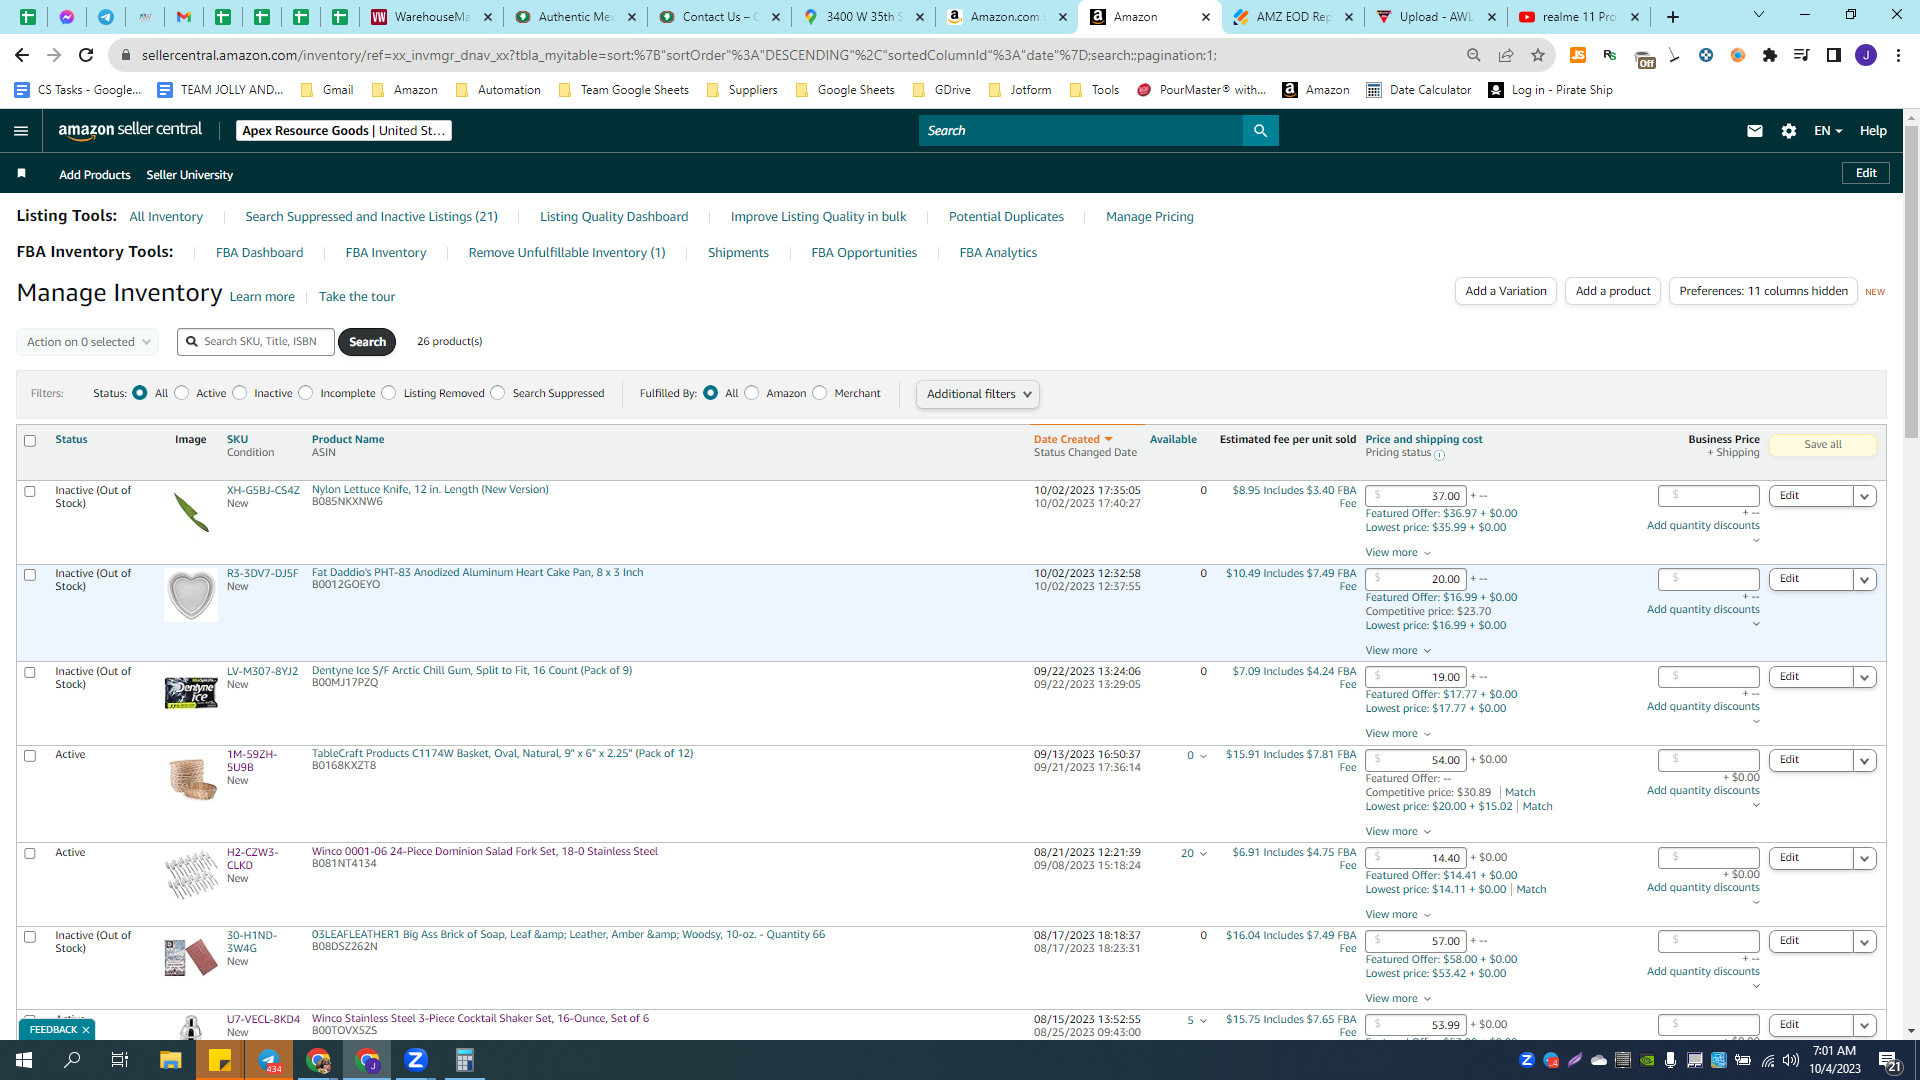The image size is (1920, 1080).
Task: Switch to the Amazon.com browser tab
Action: pos(1007,17)
